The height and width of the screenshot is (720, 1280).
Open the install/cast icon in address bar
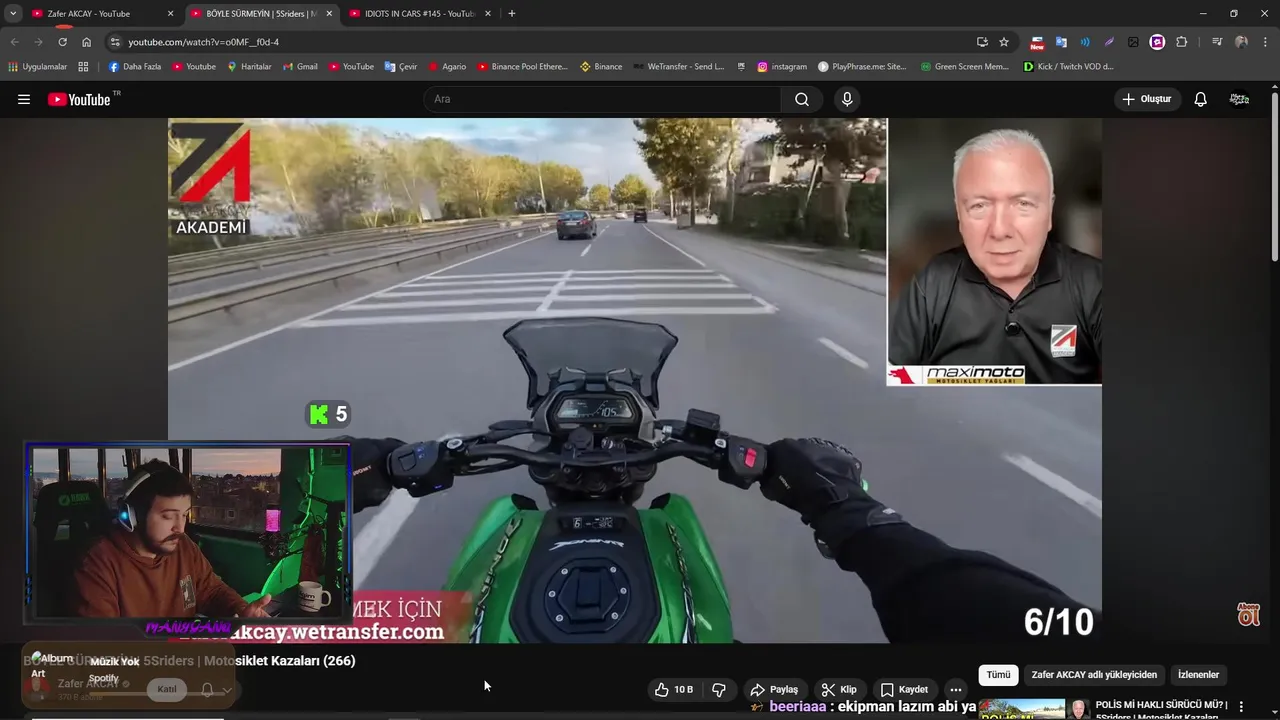(x=982, y=42)
